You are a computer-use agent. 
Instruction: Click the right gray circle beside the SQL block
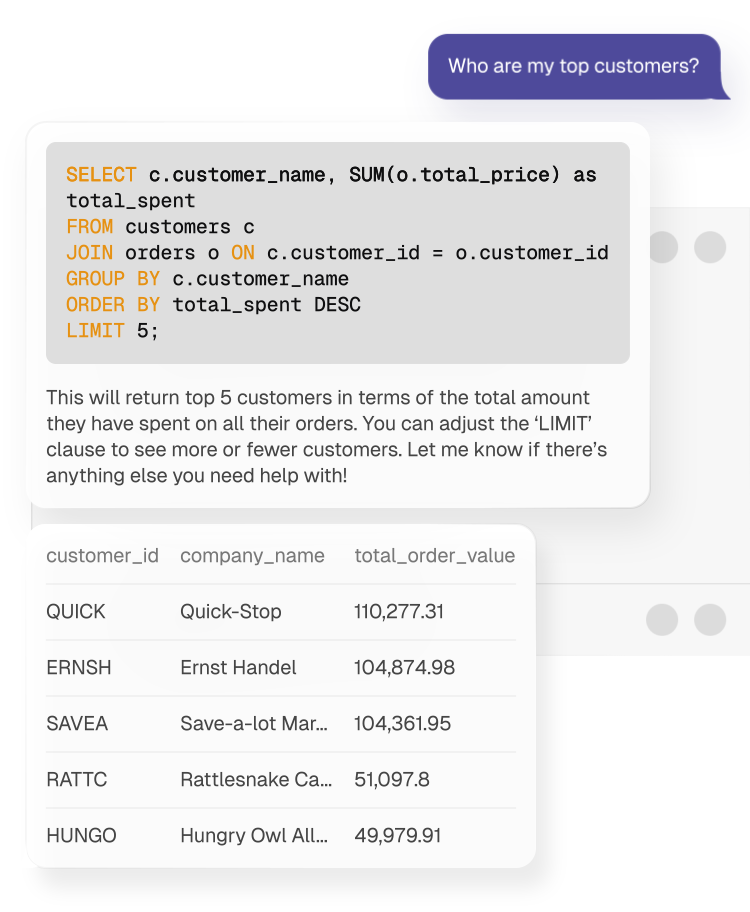pyautogui.click(x=710, y=247)
